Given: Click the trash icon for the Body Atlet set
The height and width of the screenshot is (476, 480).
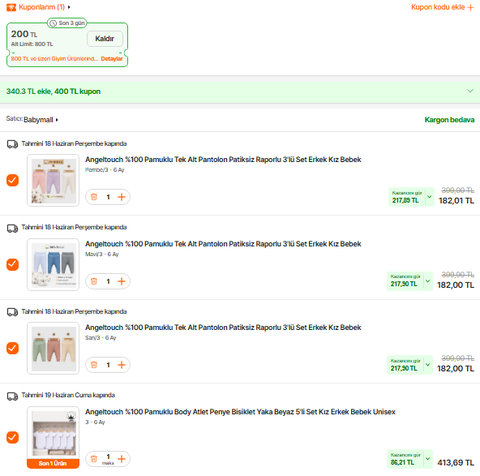Looking at the screenshot, I should coord(94,459).
